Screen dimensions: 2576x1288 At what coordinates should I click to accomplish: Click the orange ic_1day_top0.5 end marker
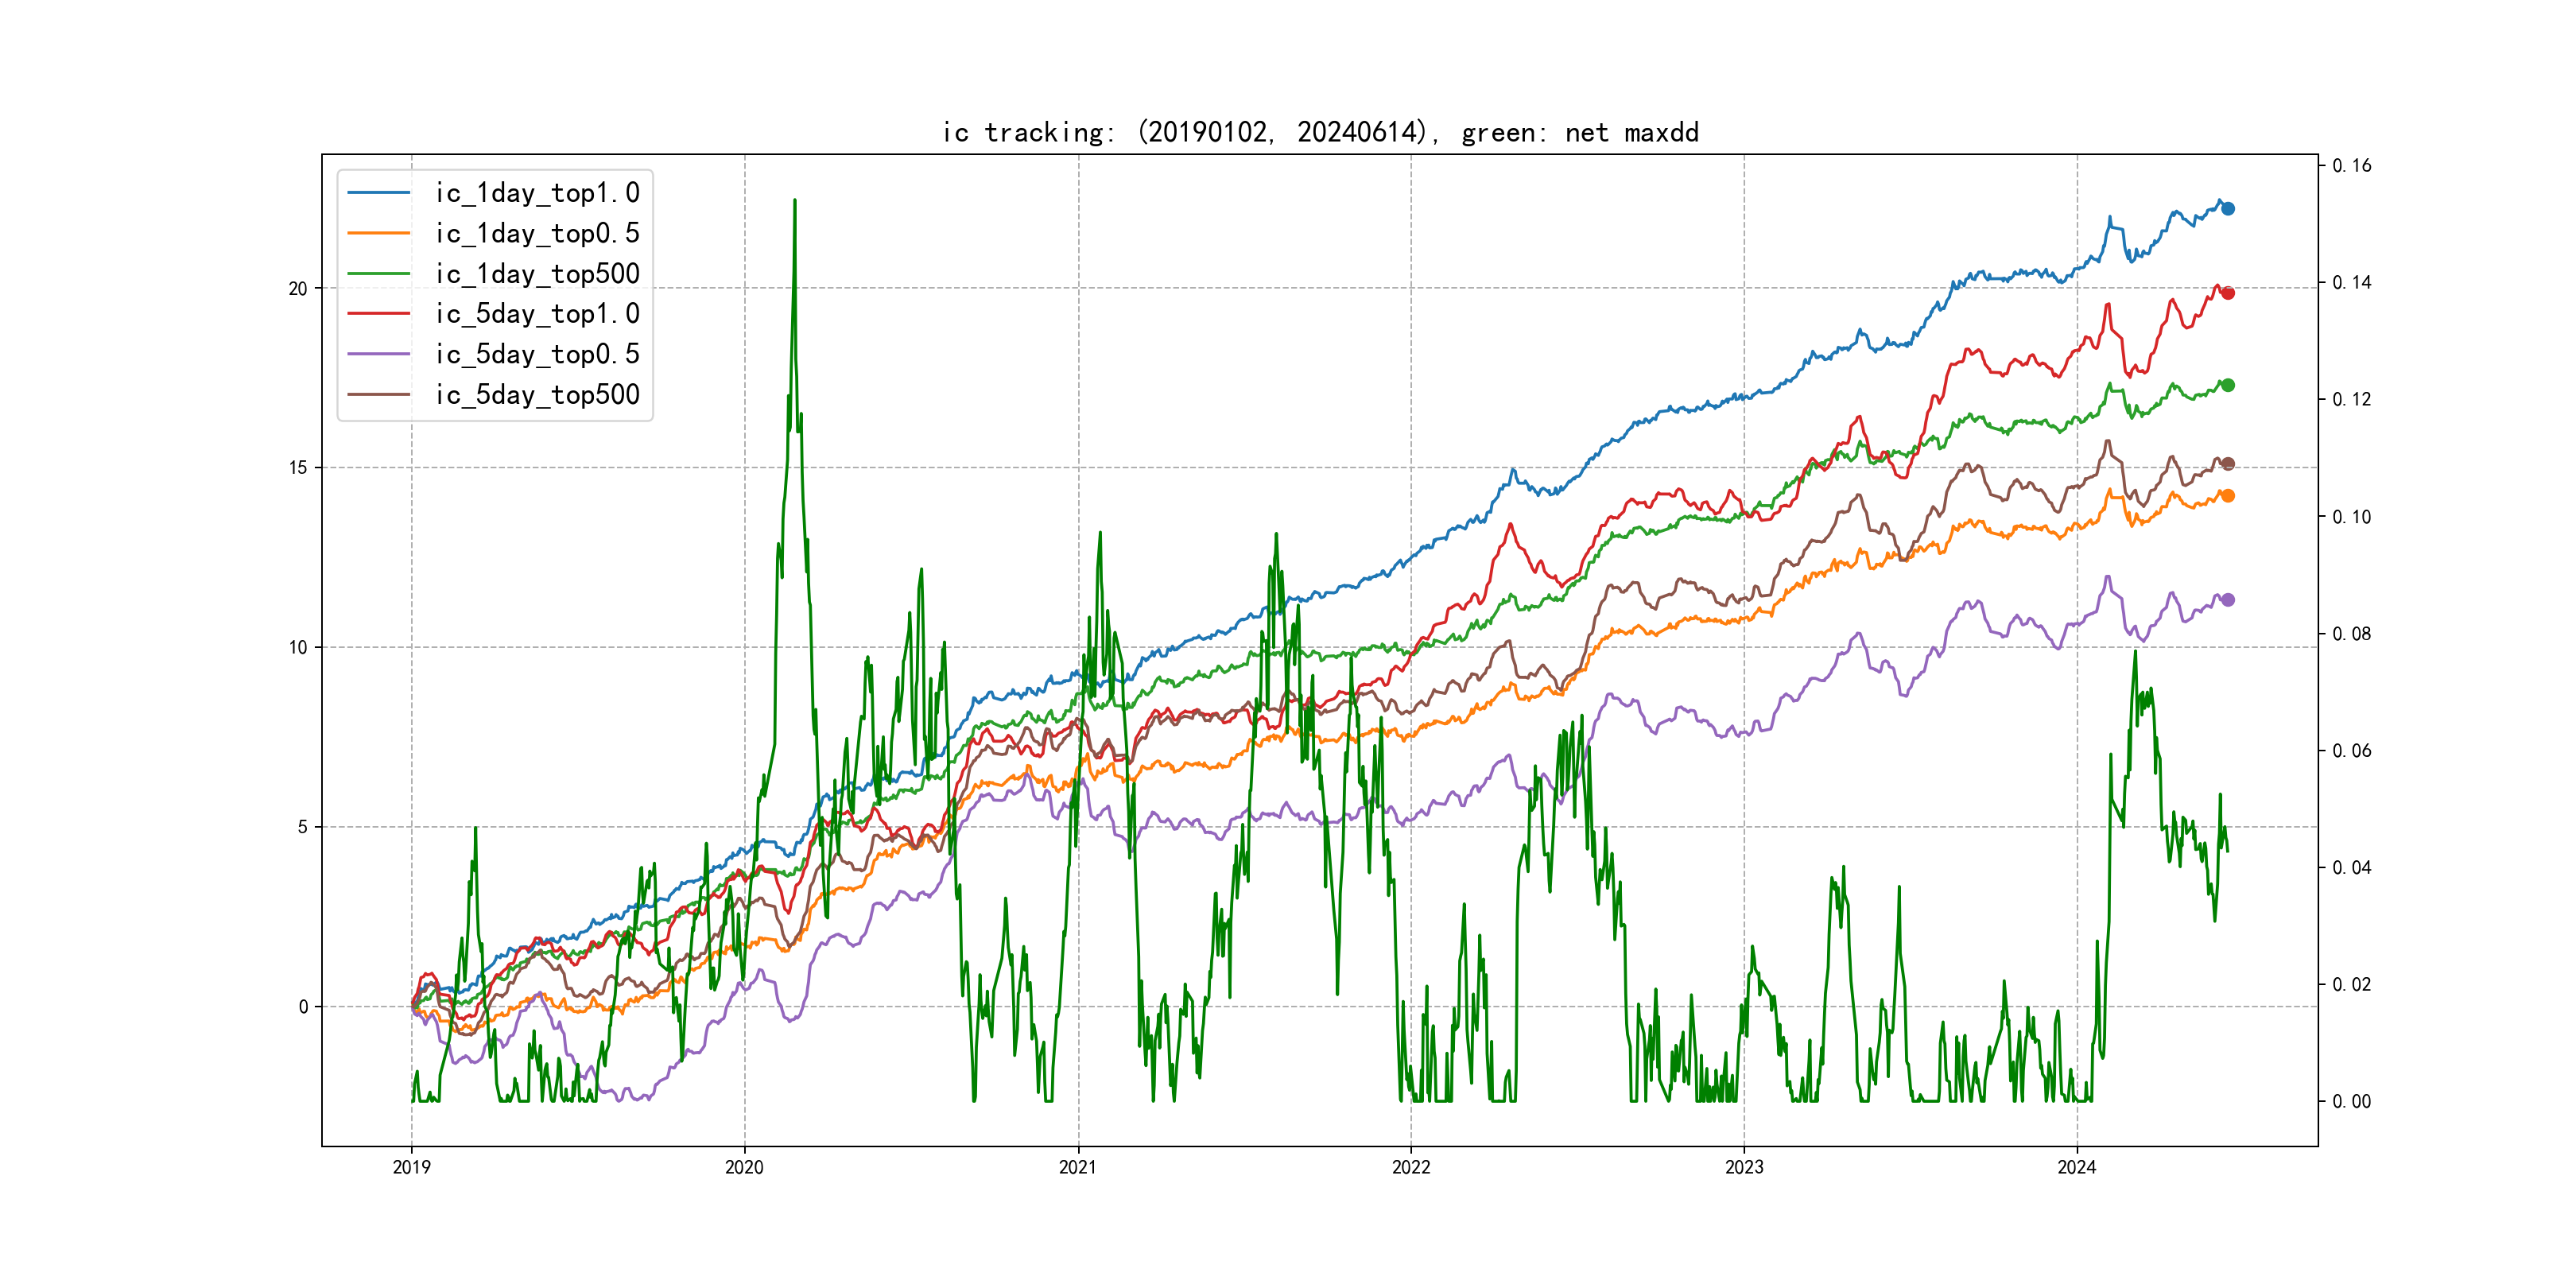pos(2227,496)
